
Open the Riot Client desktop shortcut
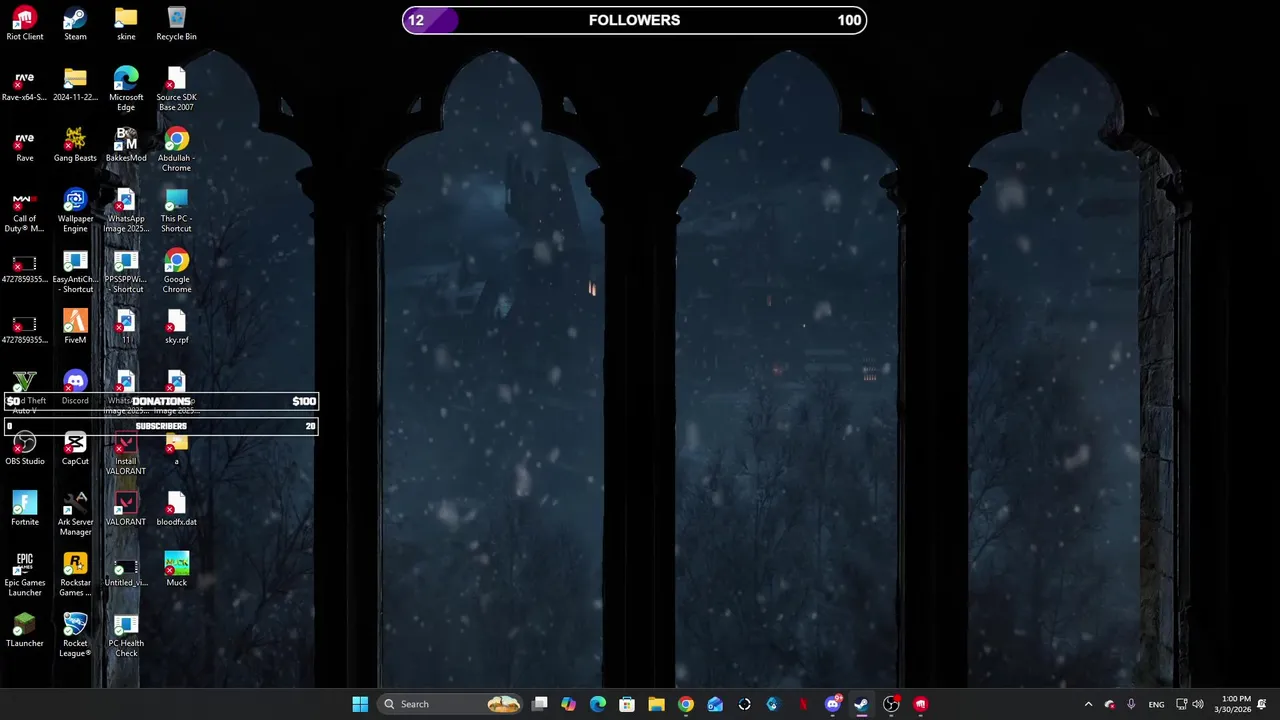click(25, 24)
